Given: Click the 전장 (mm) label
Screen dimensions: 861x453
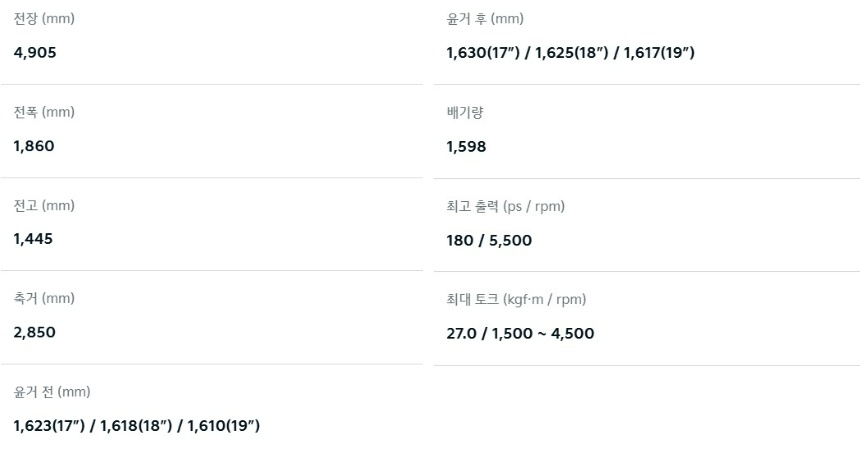Looking at the screenshot, I should click(44, 19).
